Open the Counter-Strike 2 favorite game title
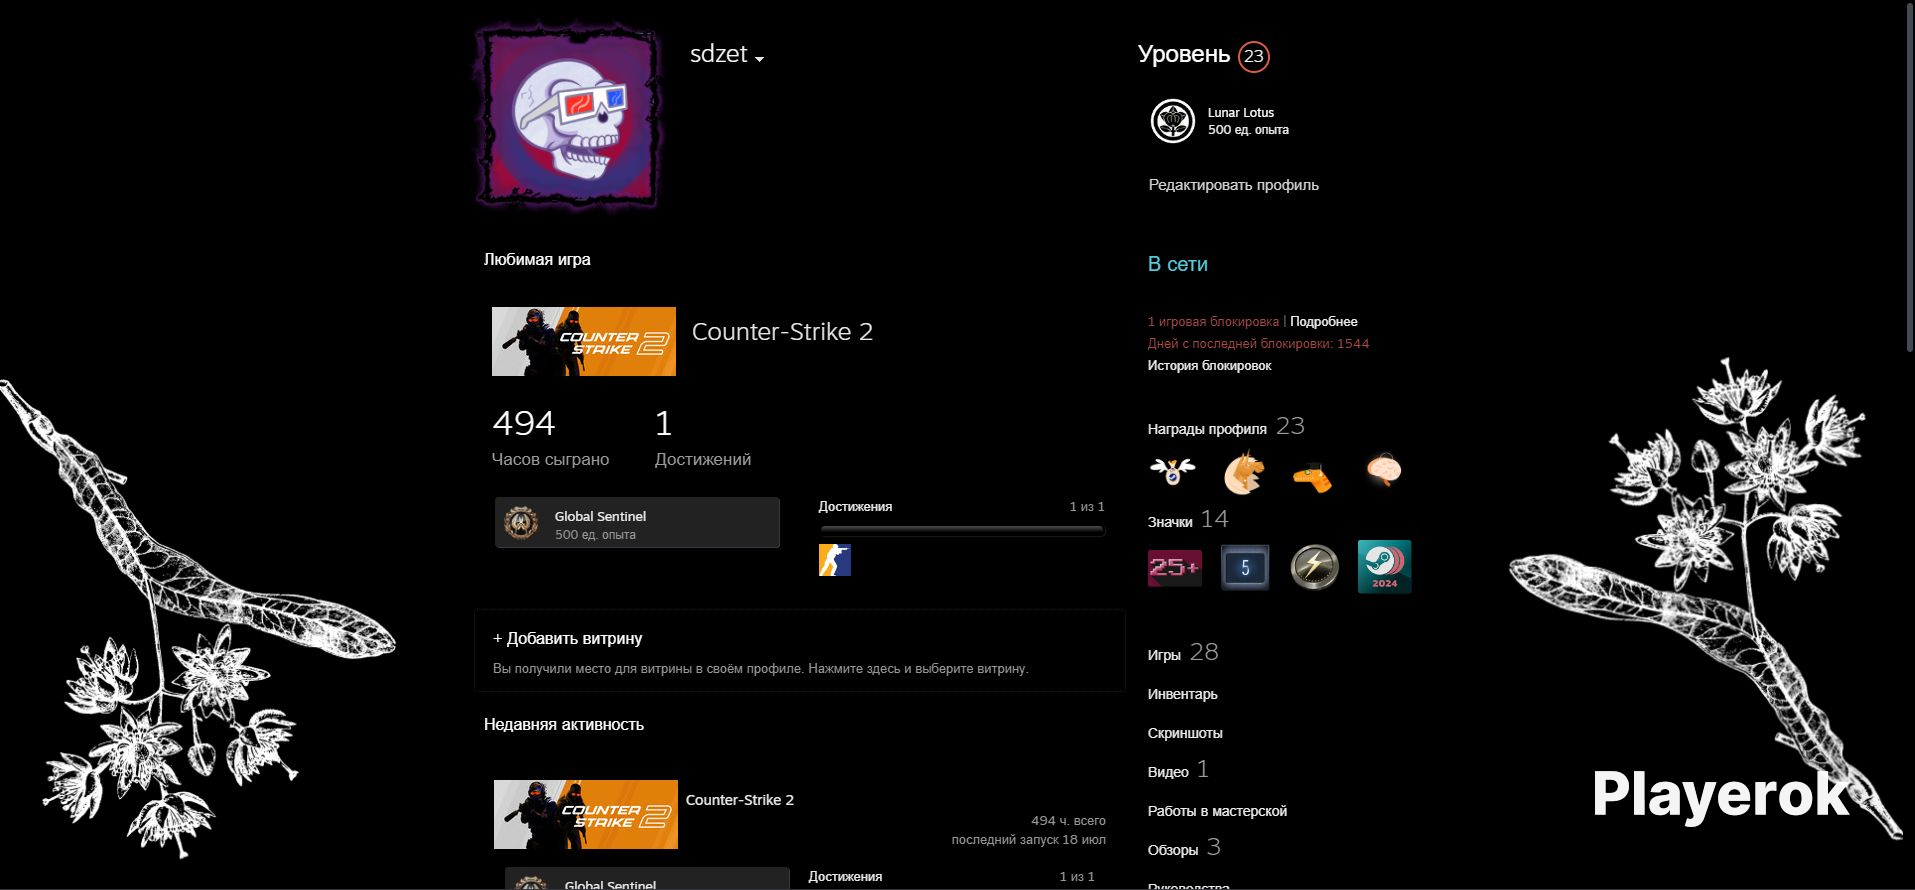Viewport: 1915px width, 890px height. click(782, 332)
